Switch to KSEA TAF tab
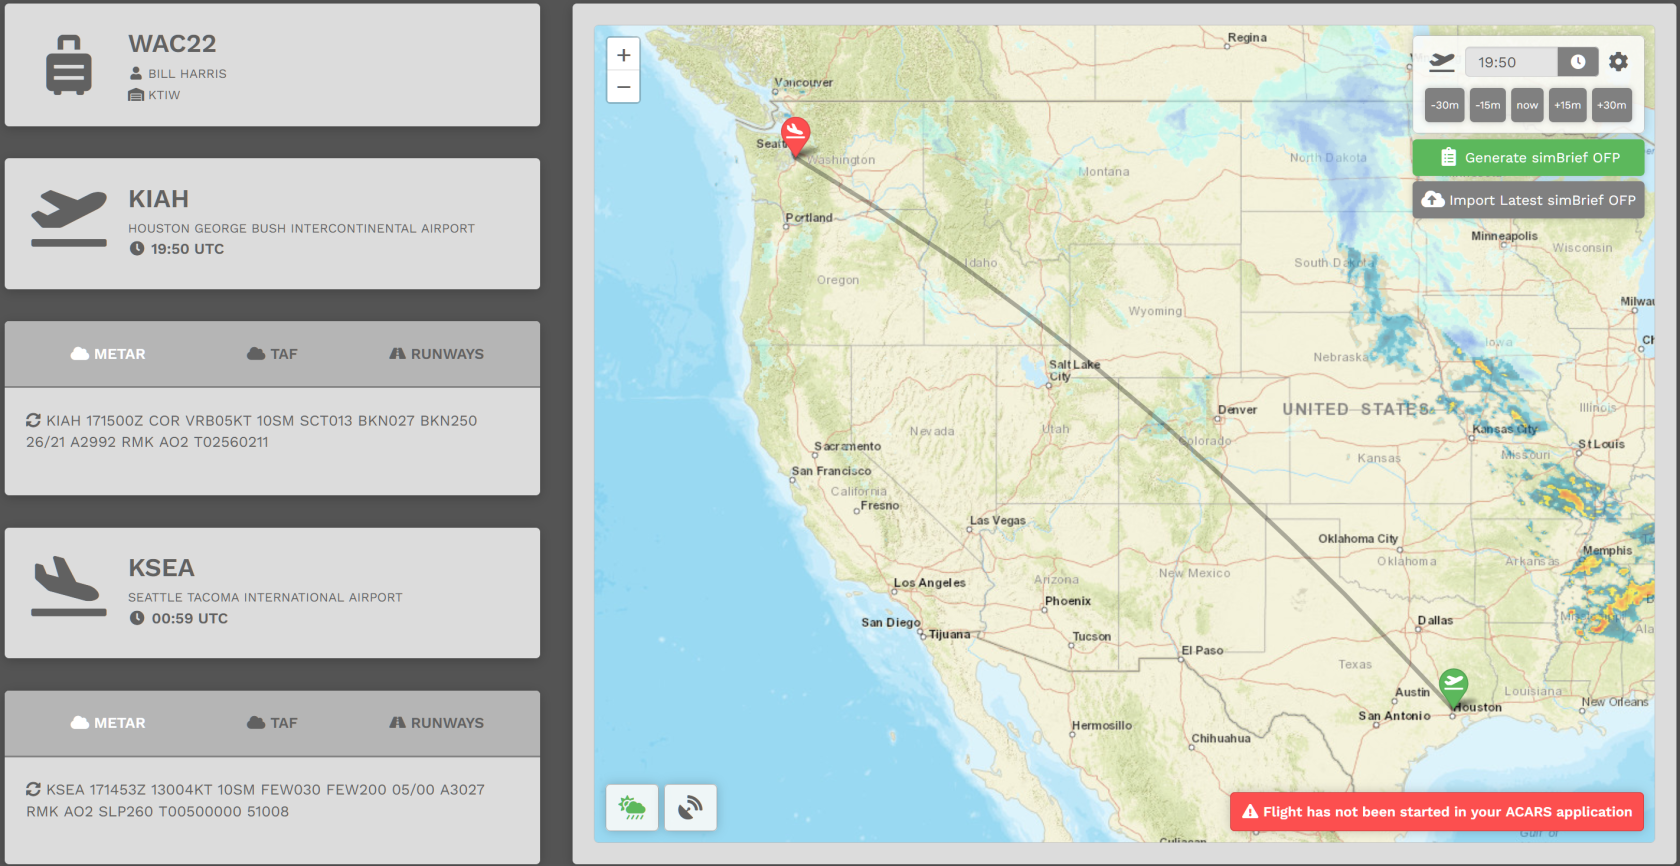The image size is (1680, 866). coord(272,723)
